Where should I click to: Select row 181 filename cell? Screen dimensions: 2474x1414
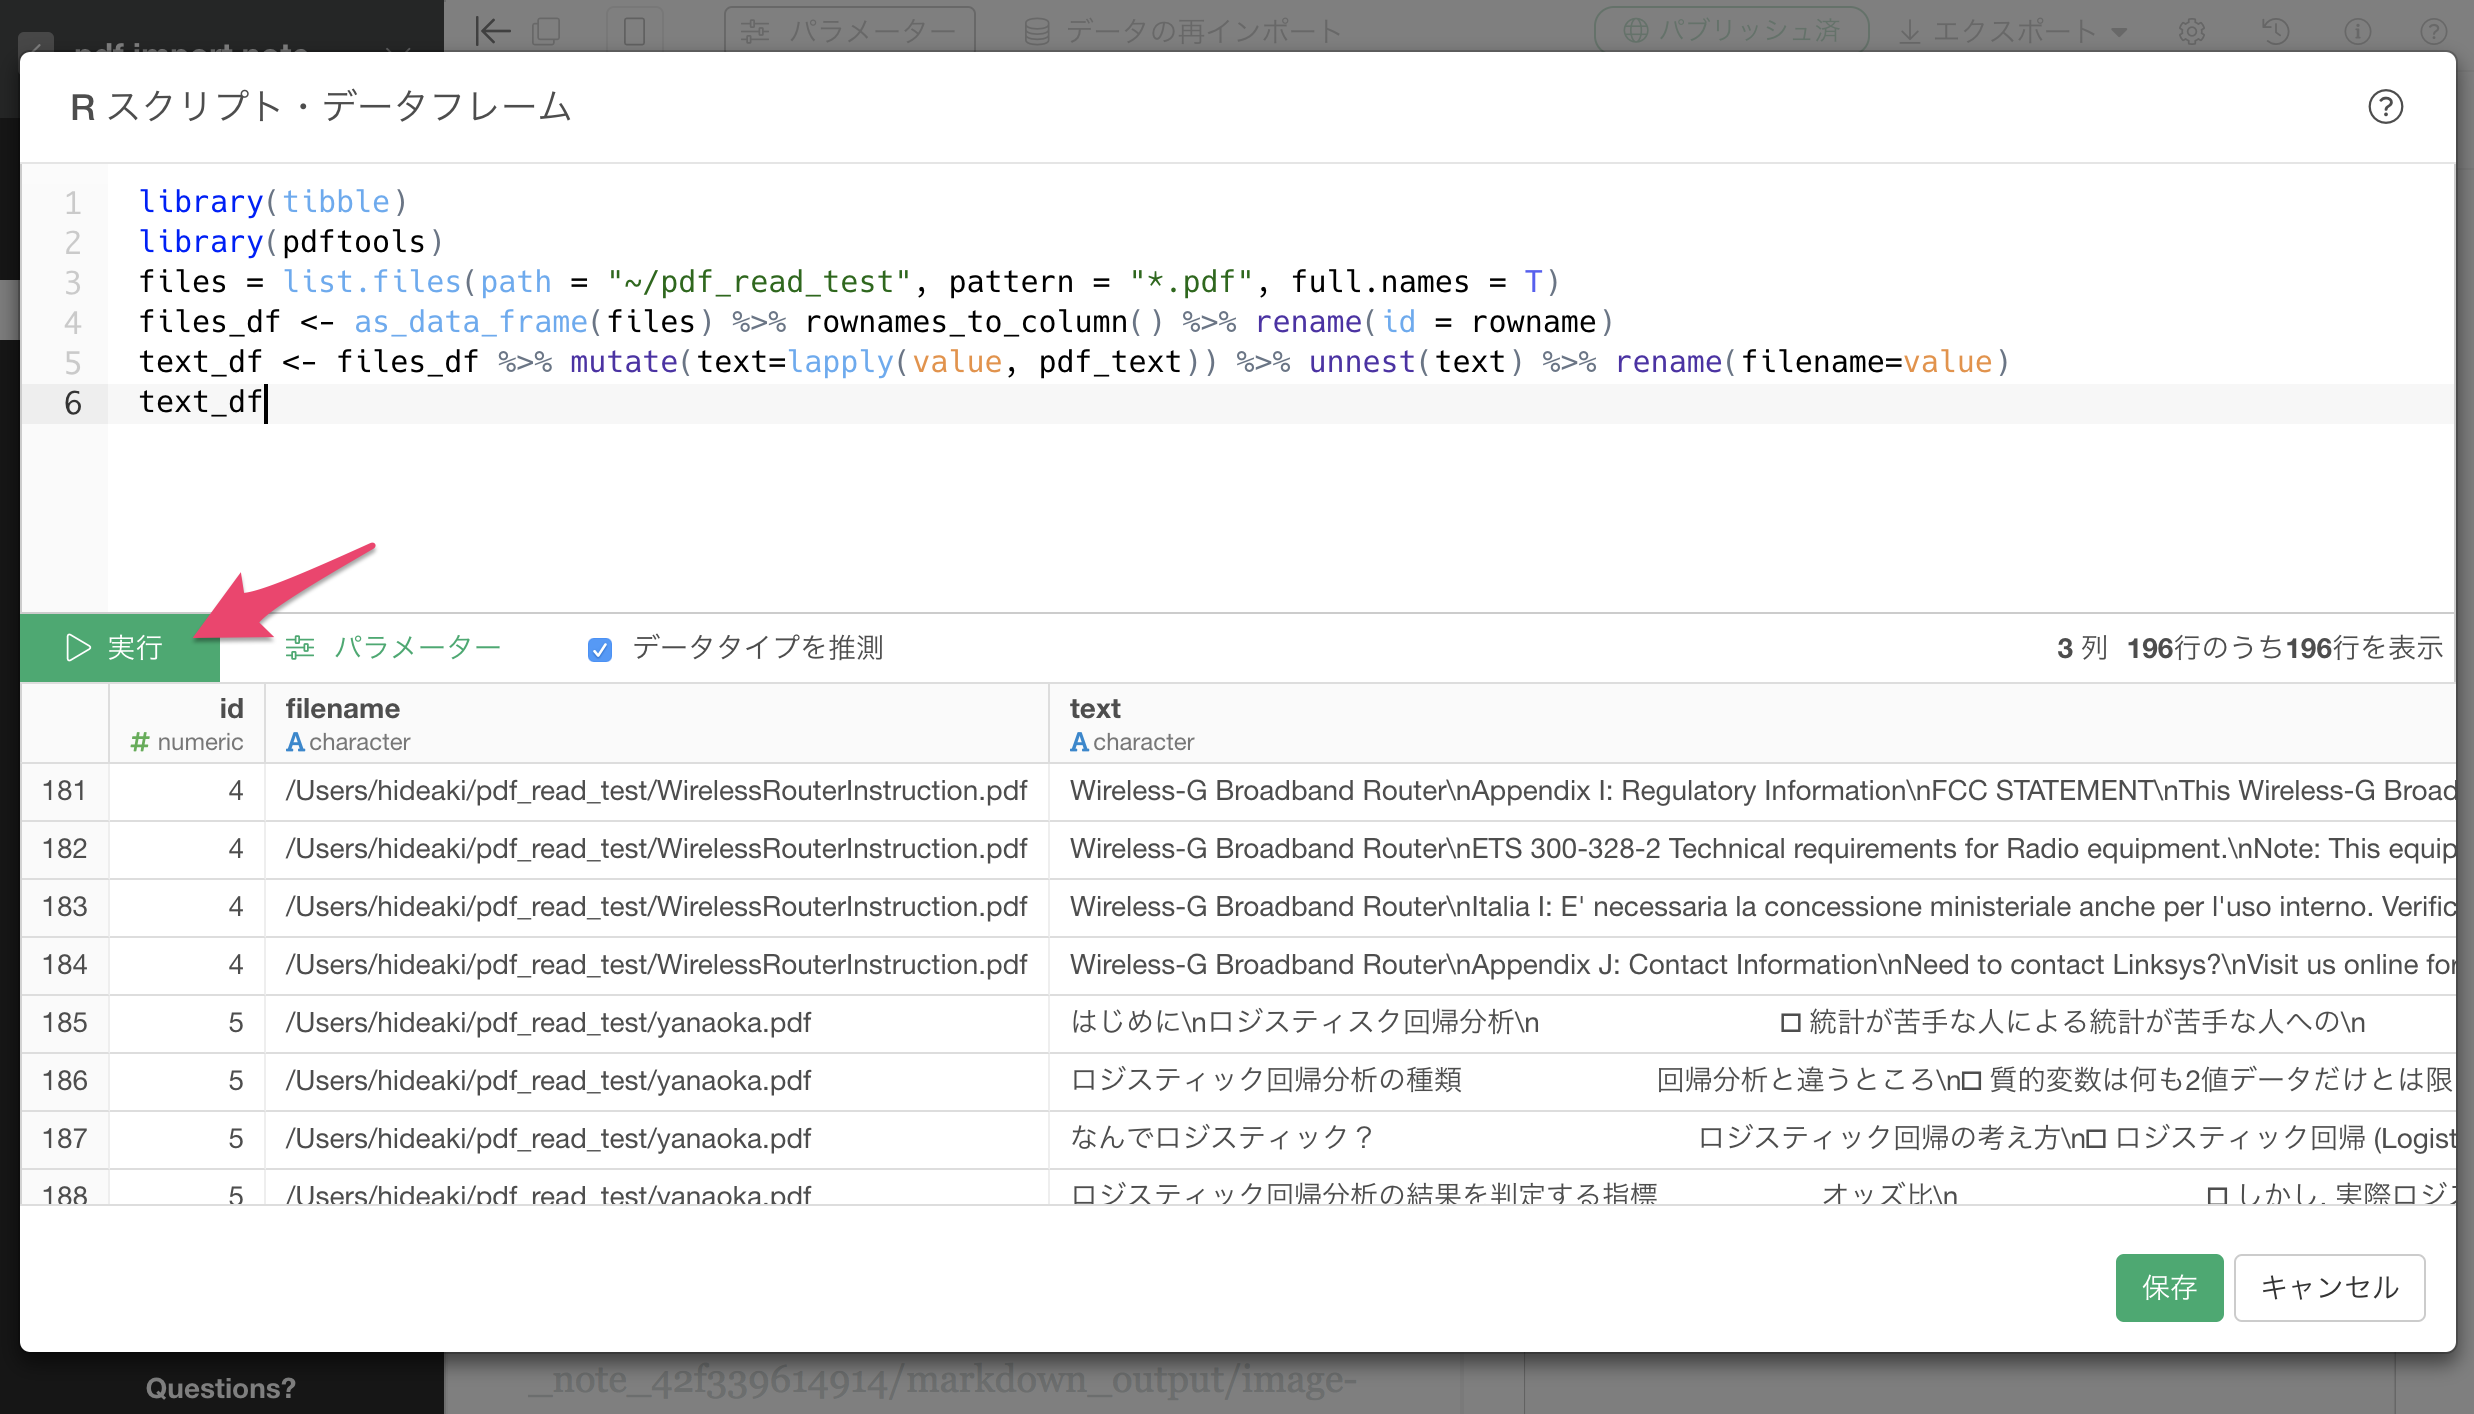[x=656, y=791]
